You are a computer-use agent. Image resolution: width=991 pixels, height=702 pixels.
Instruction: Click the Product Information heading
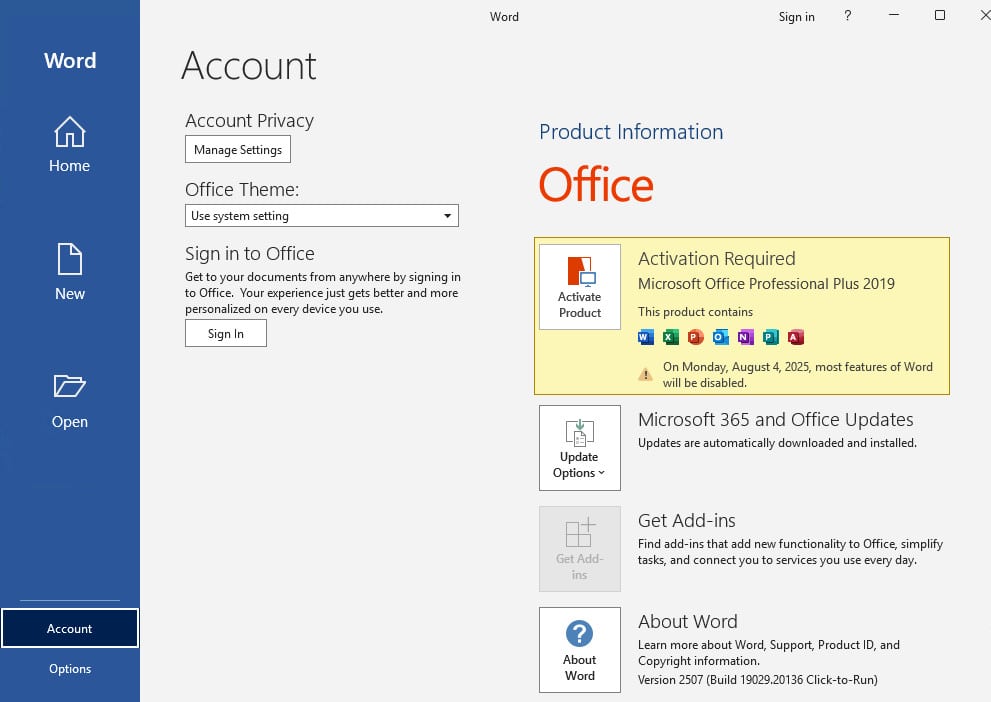[631, 131]
